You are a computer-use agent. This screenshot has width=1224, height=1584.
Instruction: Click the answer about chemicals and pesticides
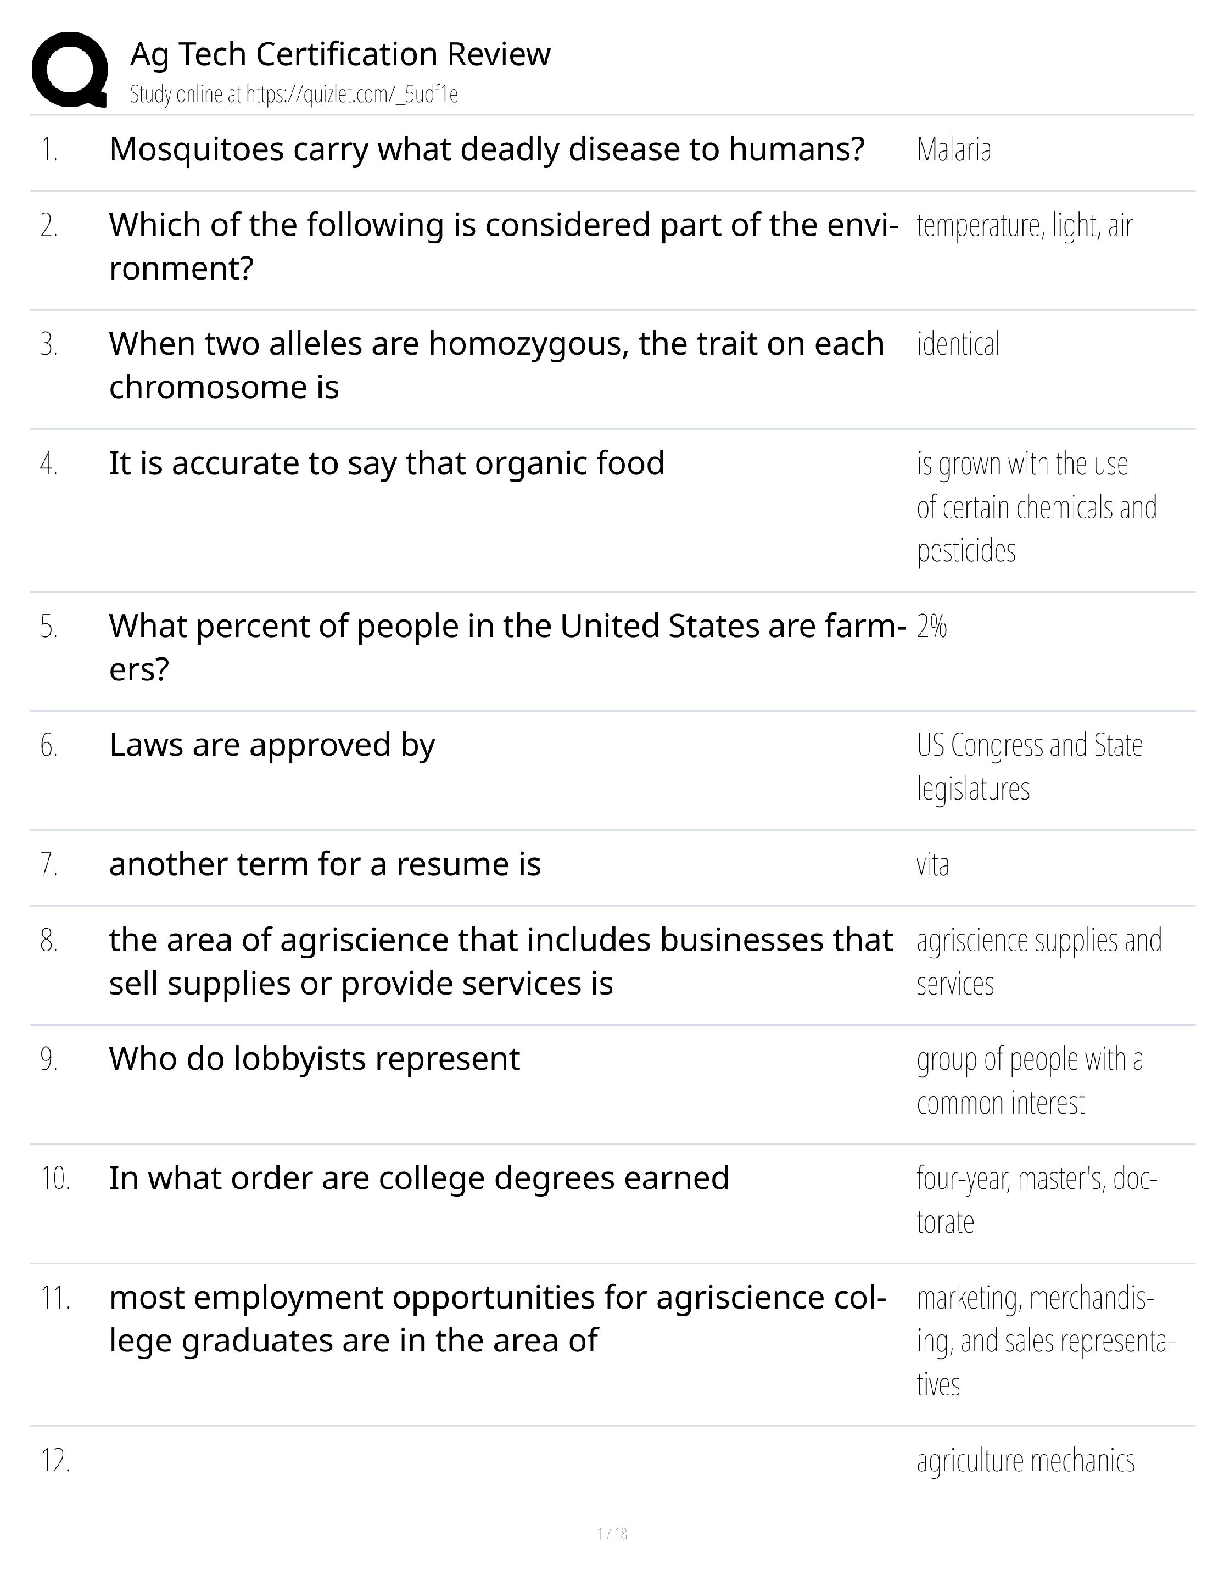[1036, 508]
